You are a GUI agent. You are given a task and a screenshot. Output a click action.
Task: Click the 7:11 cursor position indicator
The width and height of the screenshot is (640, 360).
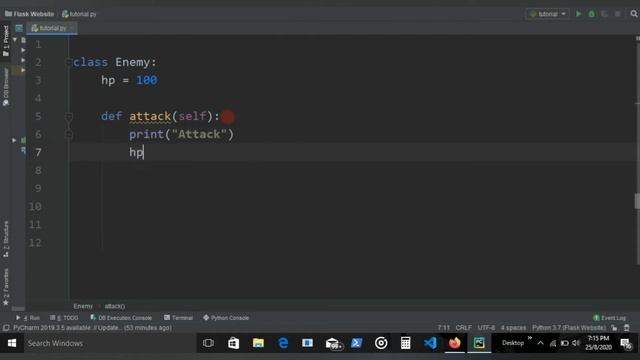(x=443, y=328)
